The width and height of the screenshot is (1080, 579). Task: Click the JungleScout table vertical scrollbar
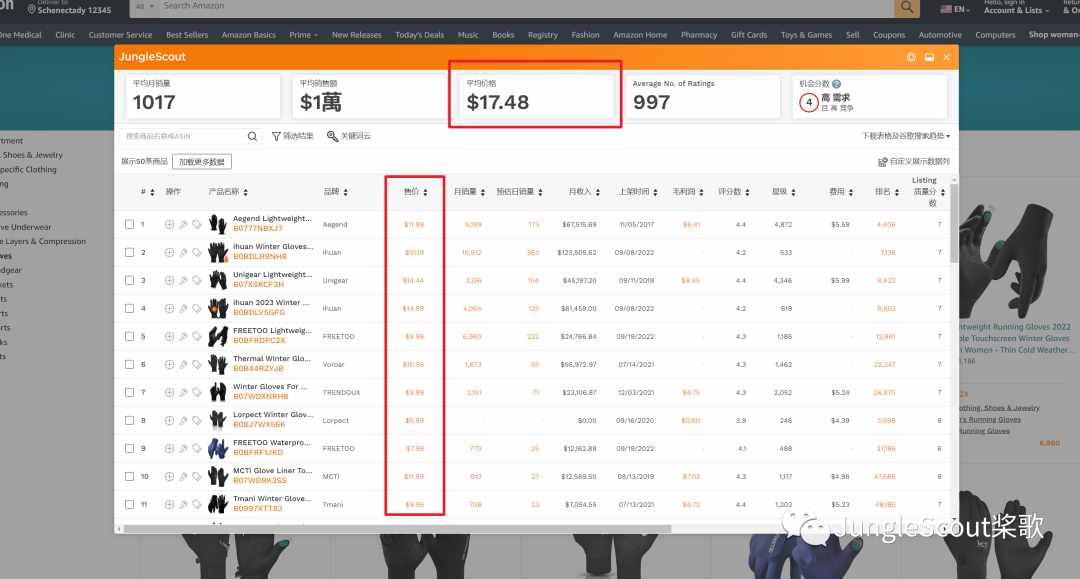pos(954,222)
